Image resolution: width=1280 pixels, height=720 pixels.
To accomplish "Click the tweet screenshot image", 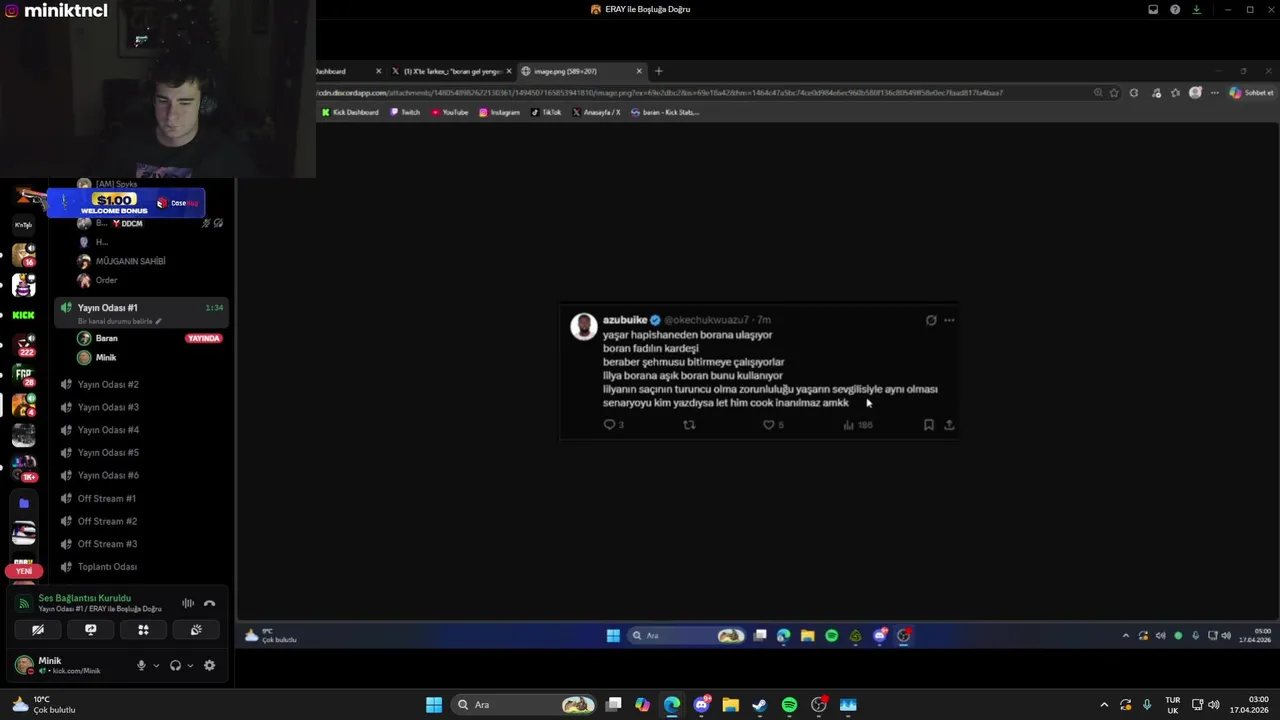I will (759, 371).
